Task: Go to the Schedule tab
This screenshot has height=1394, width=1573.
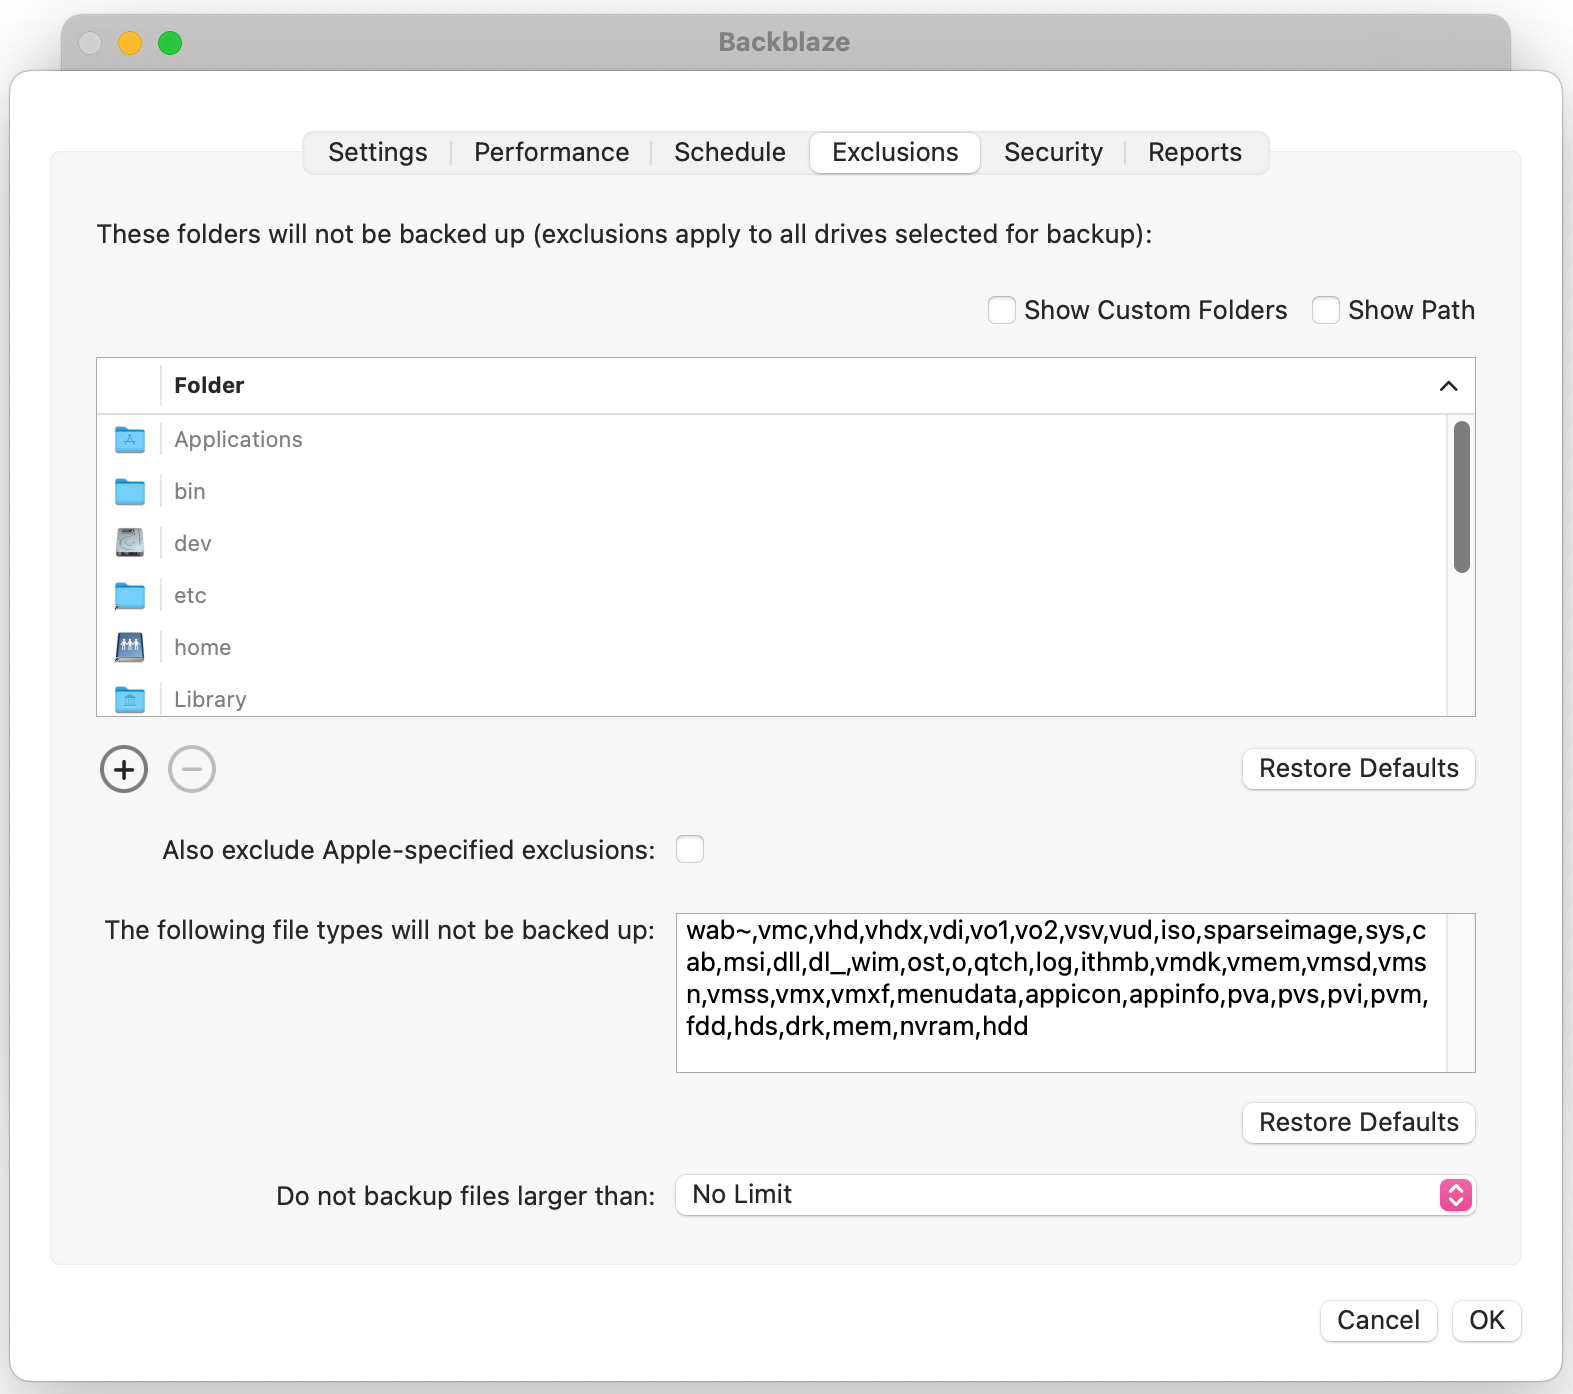Action: [x=730, y=152]
